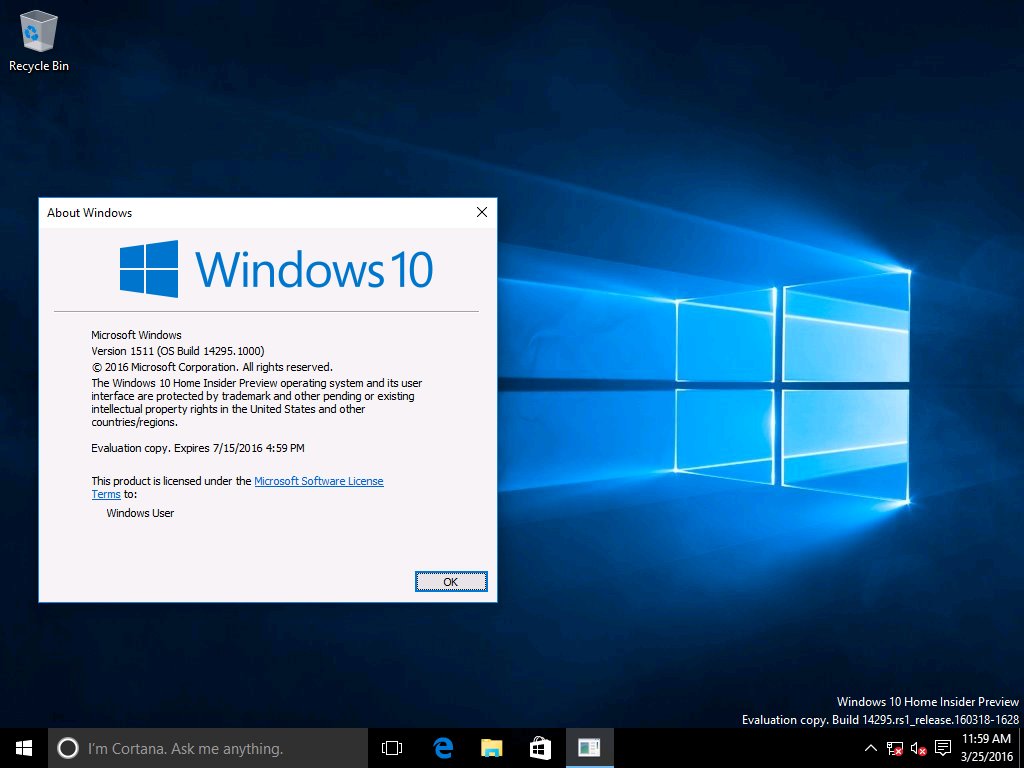Click the 'Evaluation copy. Expires 7/15/2016 4:59 PM' text

pyautogui.click(x=198, y=448)
